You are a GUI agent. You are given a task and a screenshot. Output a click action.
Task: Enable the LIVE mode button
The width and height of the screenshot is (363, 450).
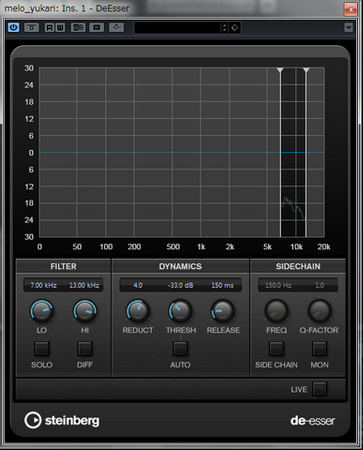point(319,389)
